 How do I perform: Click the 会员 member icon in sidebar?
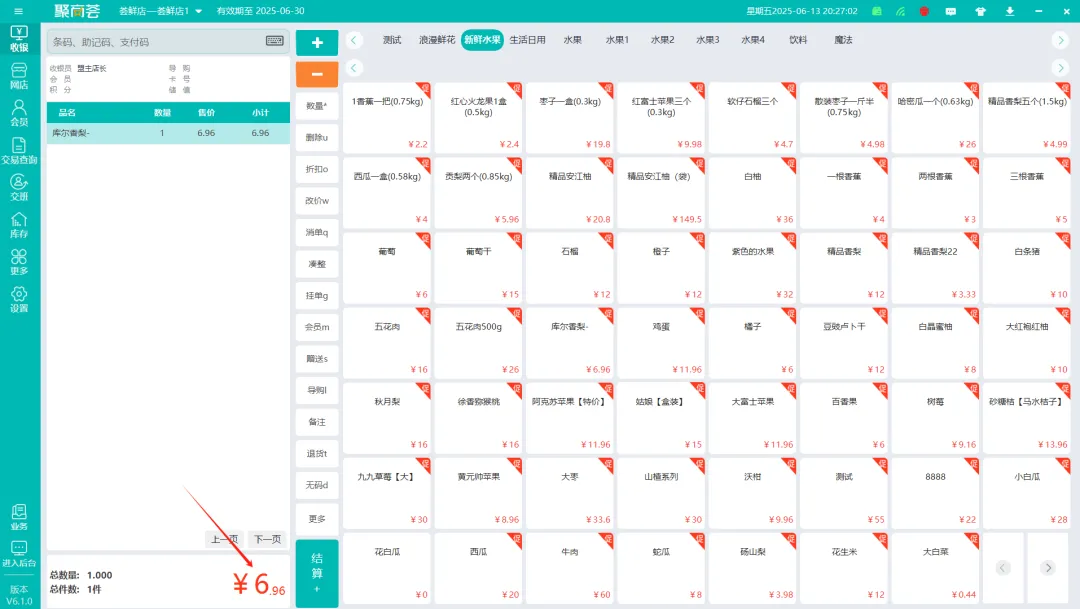tap(19, 112)
